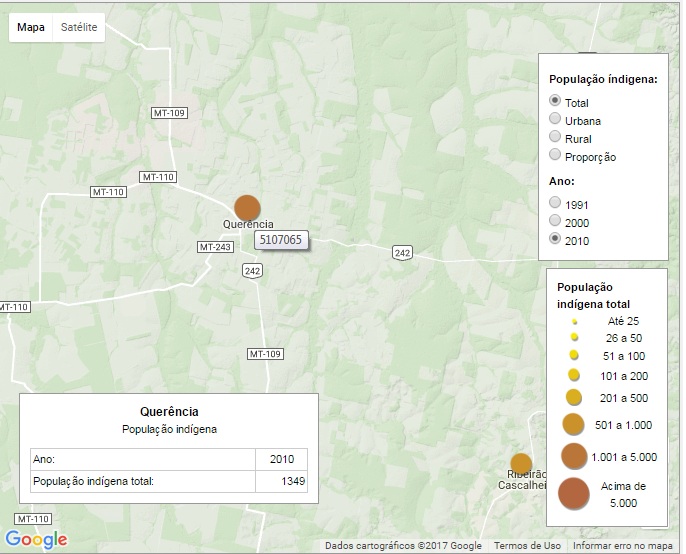Select the Urbana radio button
This screenshot has height=554, width=686.
[x=555, y=120]
